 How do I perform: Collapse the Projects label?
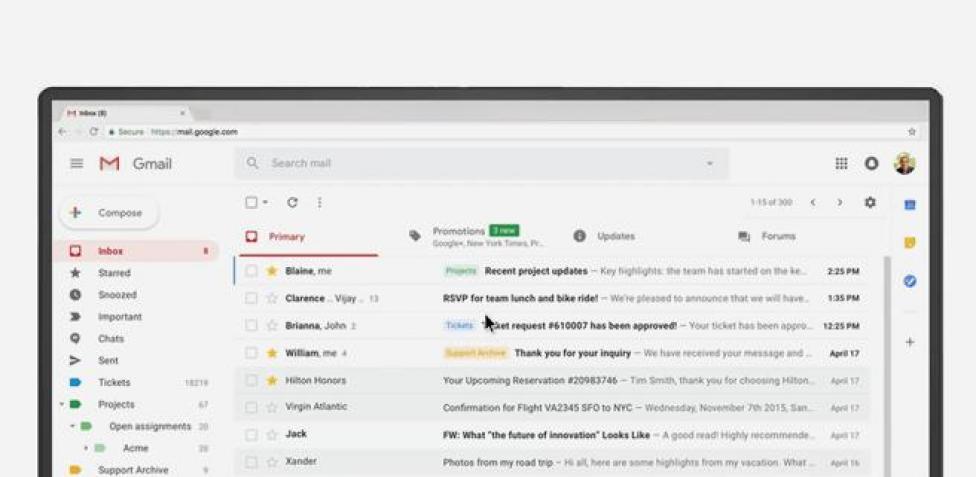click(x=62, y=404)
